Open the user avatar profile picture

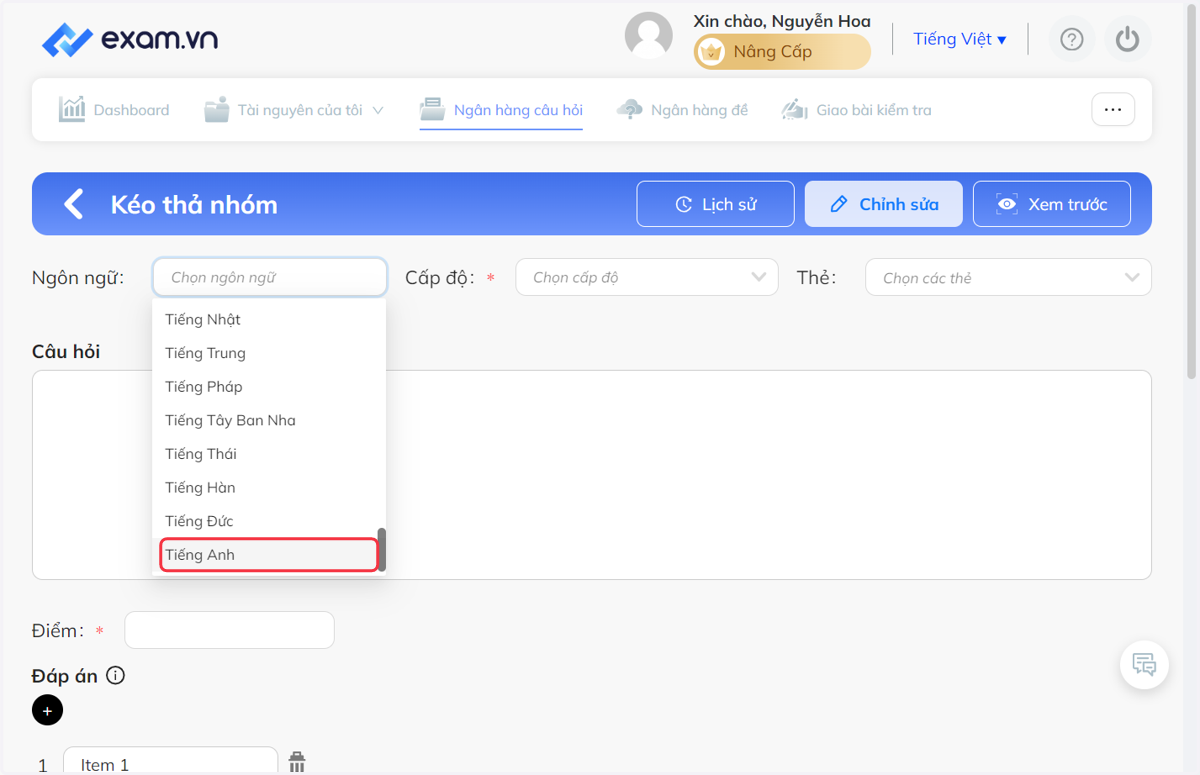click(x=649, y=37)
